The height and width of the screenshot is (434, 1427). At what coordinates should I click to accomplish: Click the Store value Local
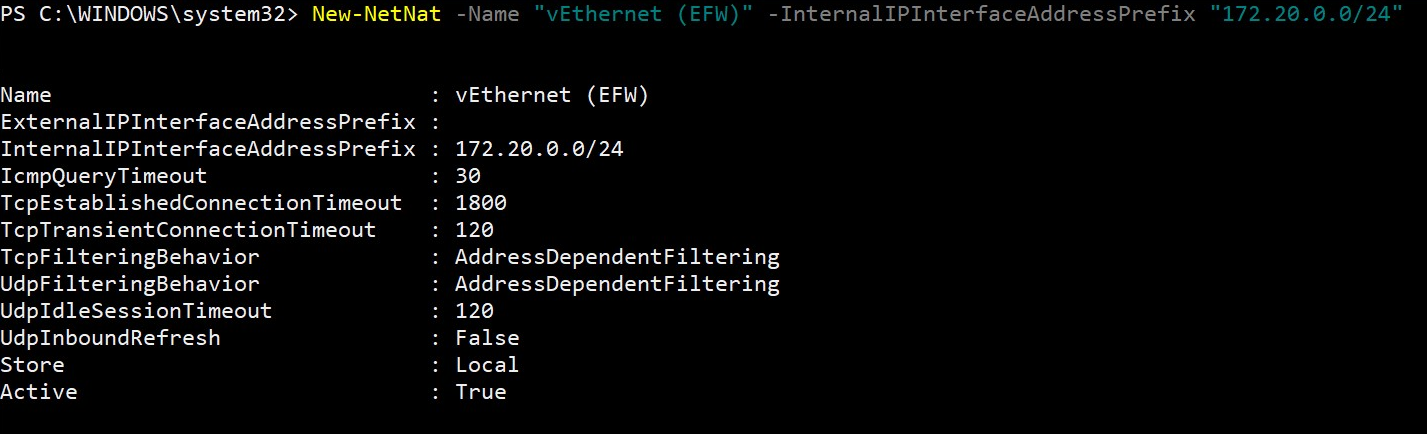(487, 366)
